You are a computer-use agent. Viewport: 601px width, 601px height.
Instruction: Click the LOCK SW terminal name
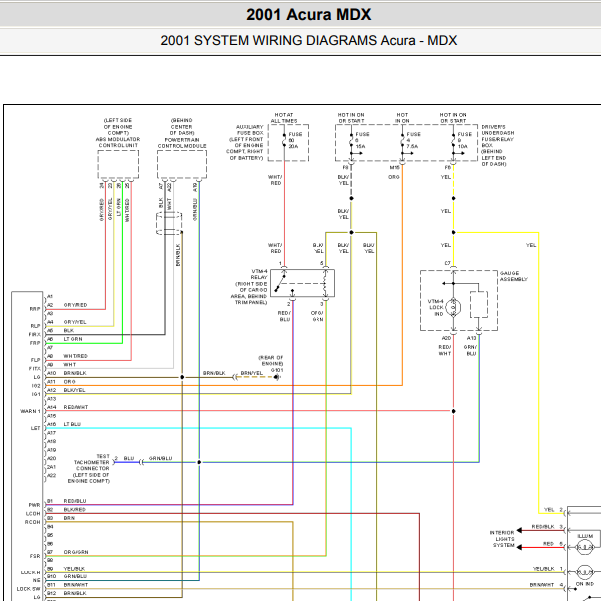pos(28,589)
